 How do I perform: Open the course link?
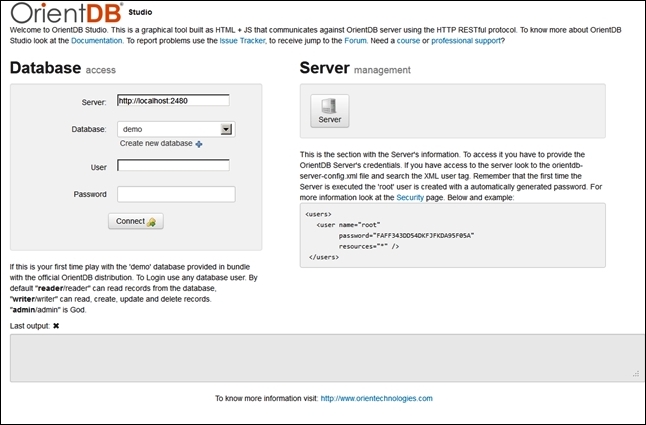[x=408, y=41]
